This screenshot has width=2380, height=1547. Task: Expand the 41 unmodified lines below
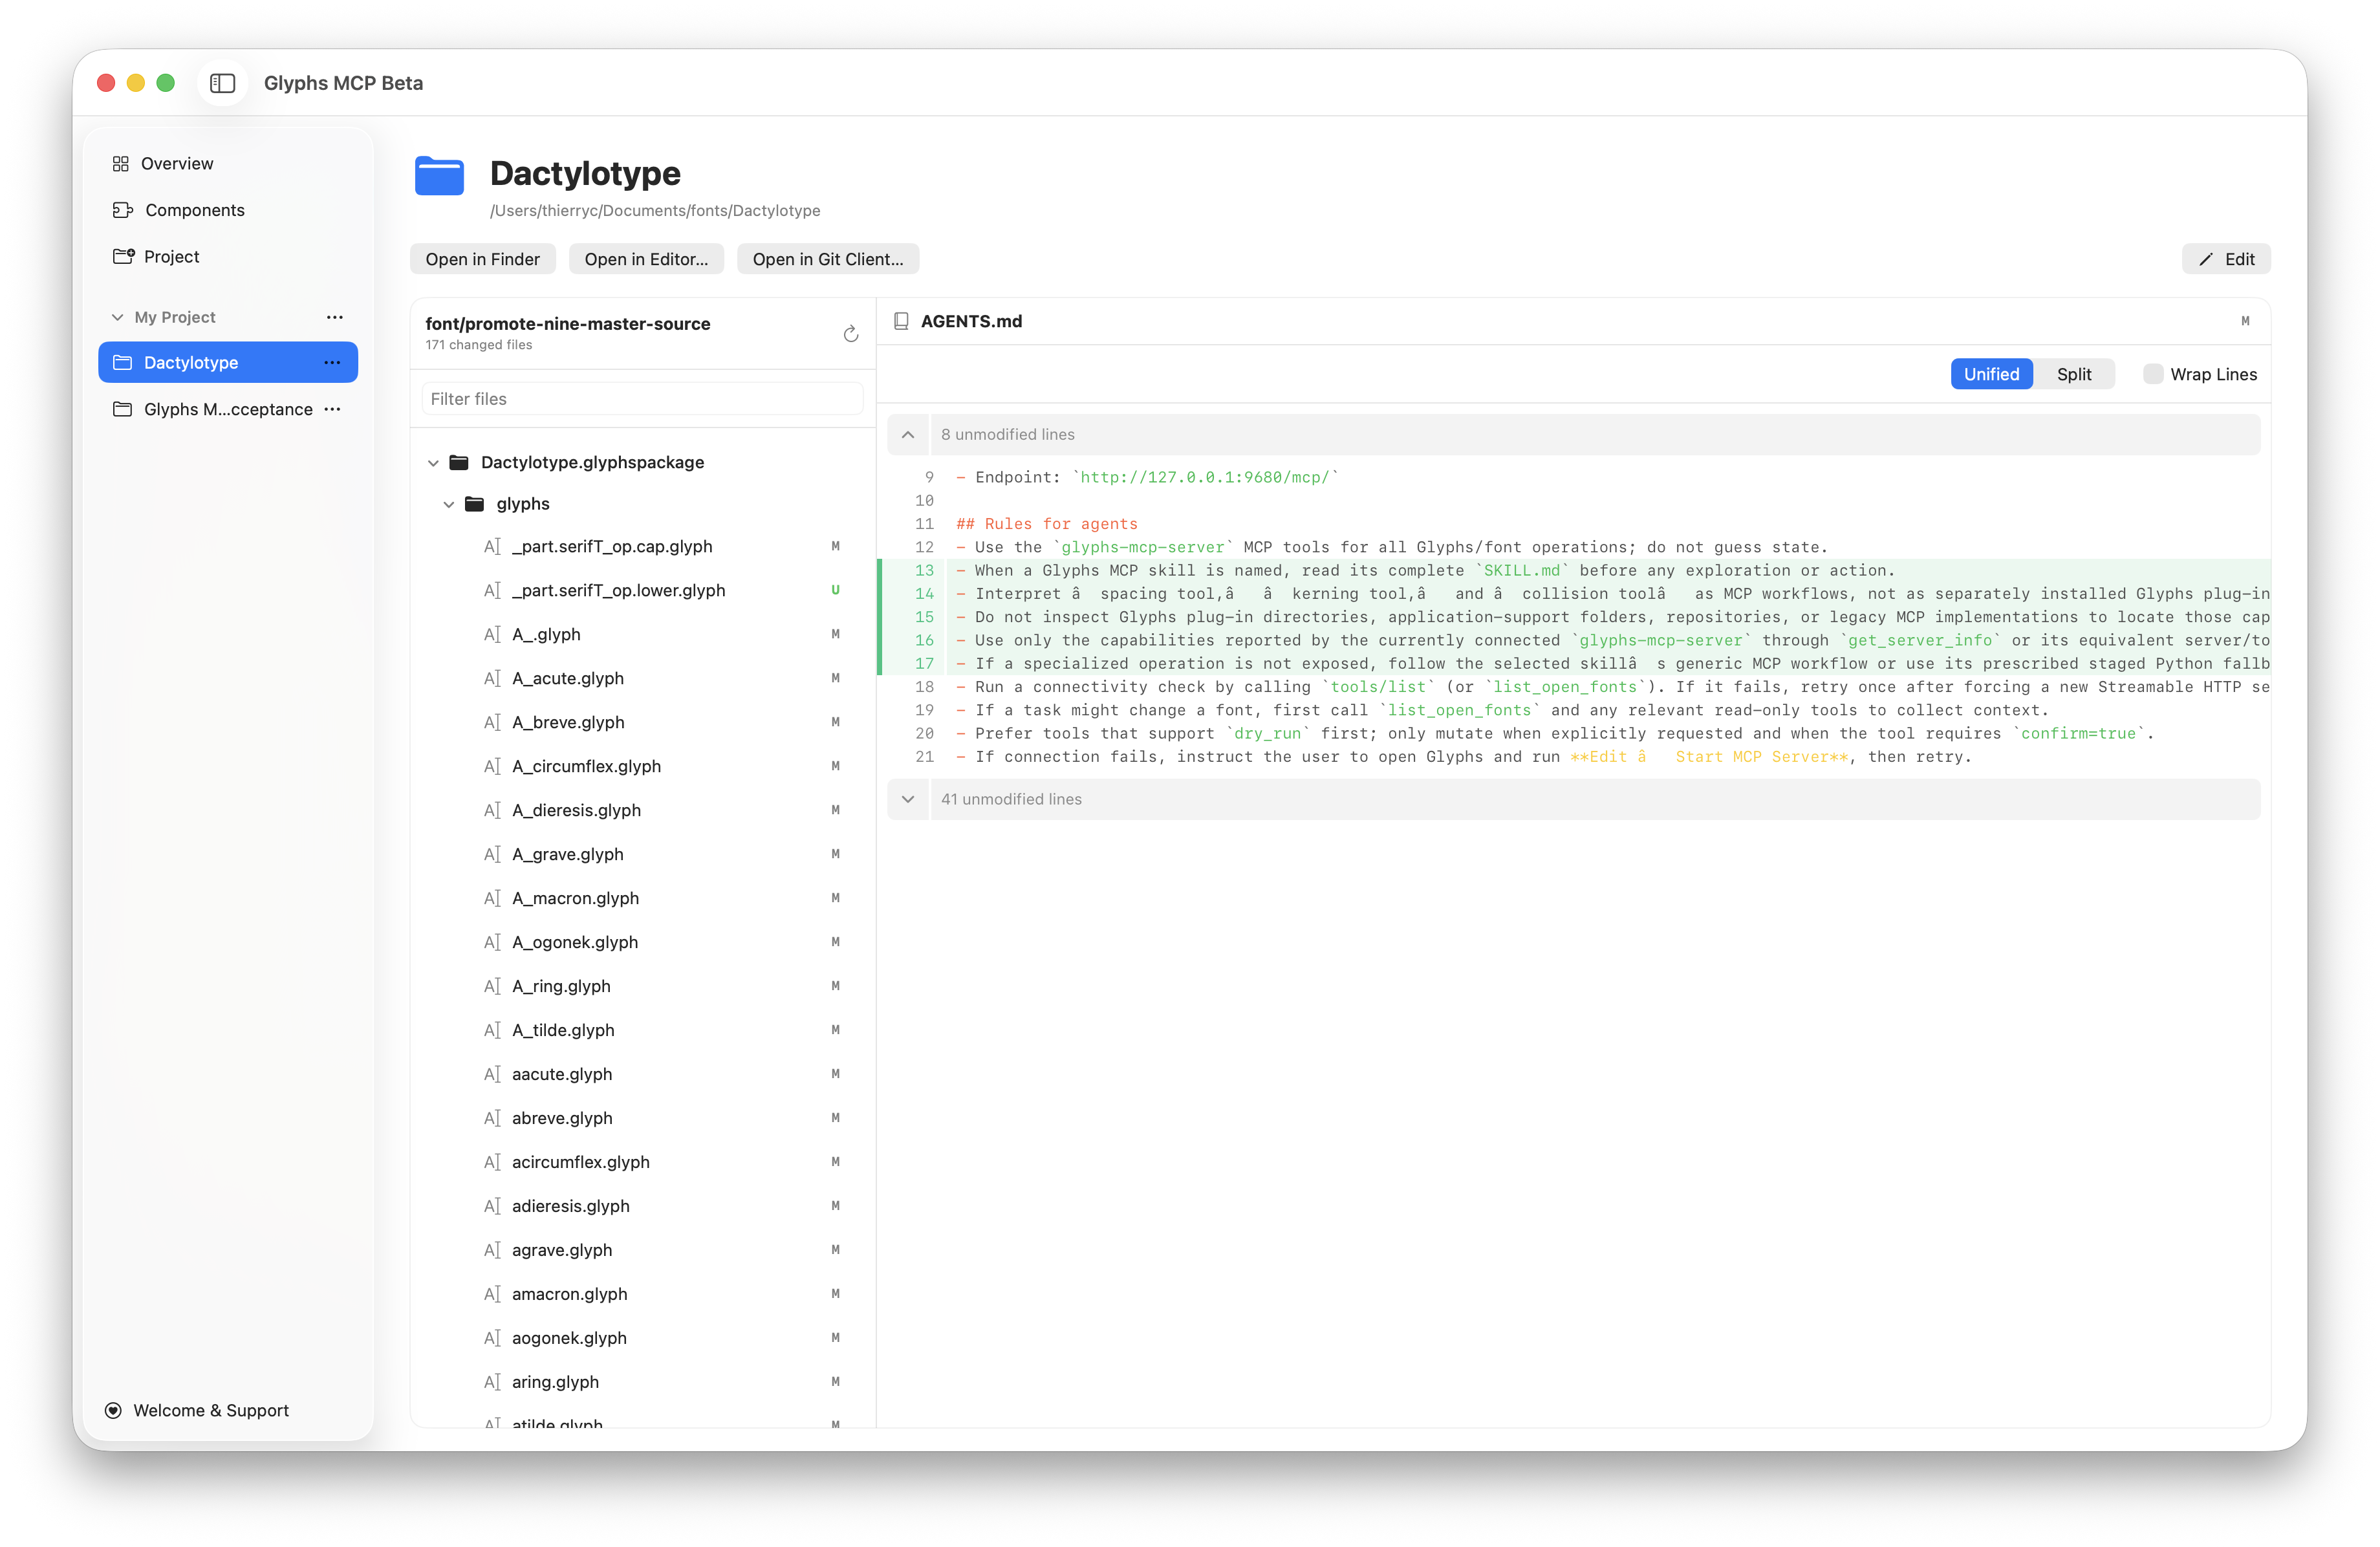(x=908, y=799)
